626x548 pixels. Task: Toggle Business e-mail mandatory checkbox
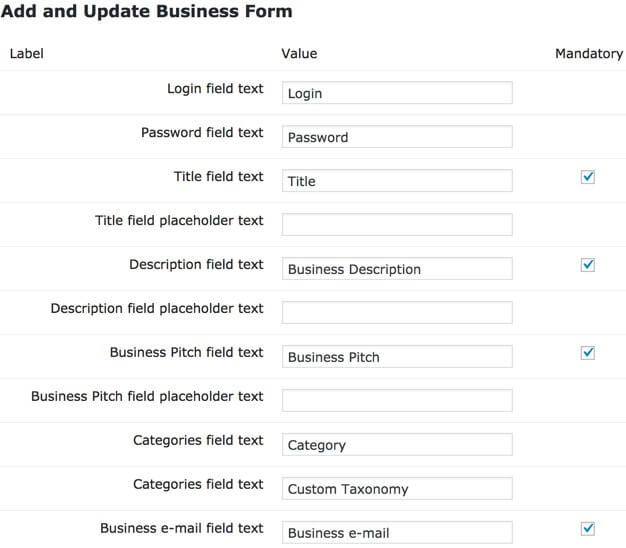click(x=588, y=529)
